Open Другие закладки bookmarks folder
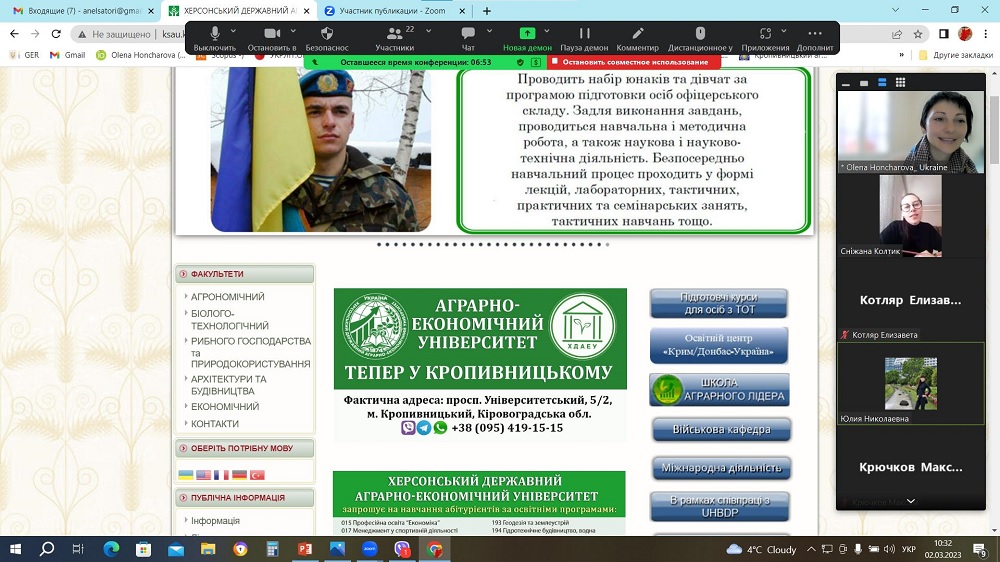Image resolution: width=1000 pixels, height=562 pixels. click(x=955, y=55)
